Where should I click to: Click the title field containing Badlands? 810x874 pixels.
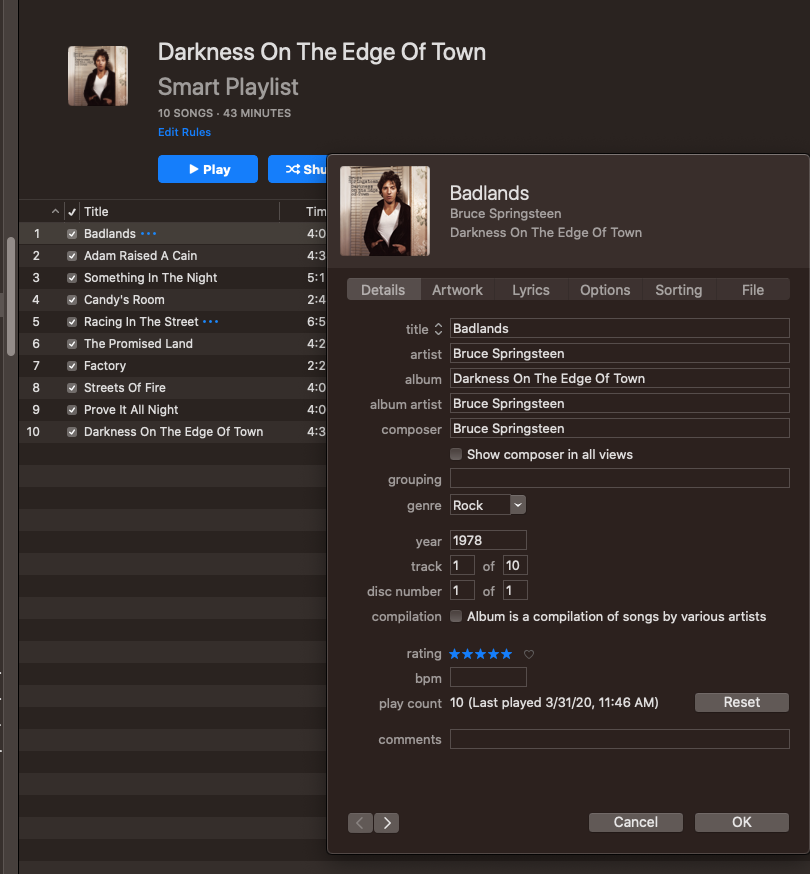(619, 328)
